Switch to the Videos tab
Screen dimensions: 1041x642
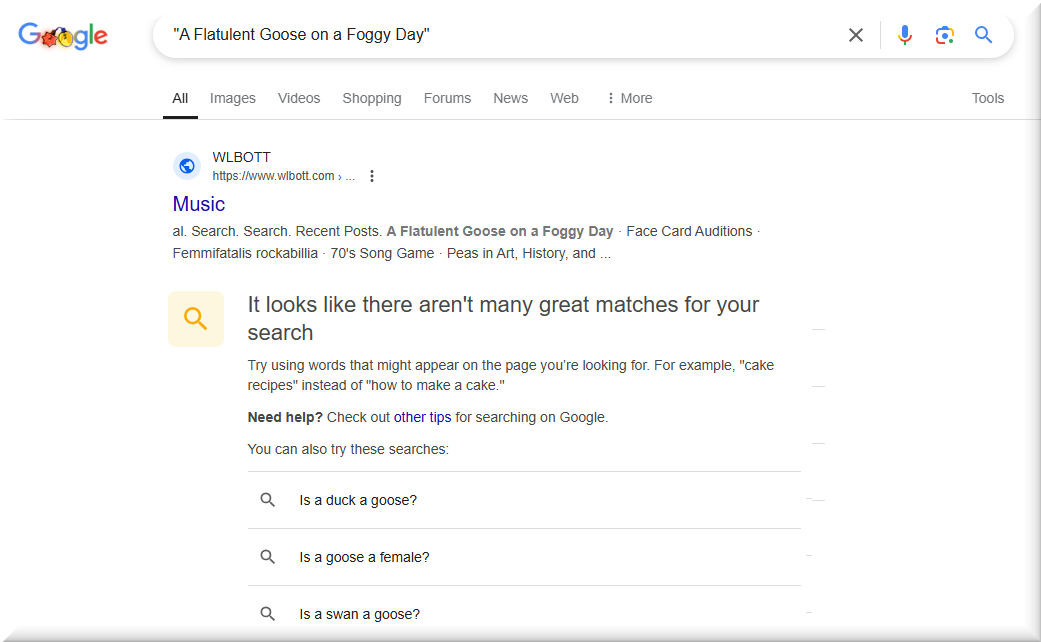[299, 98]
